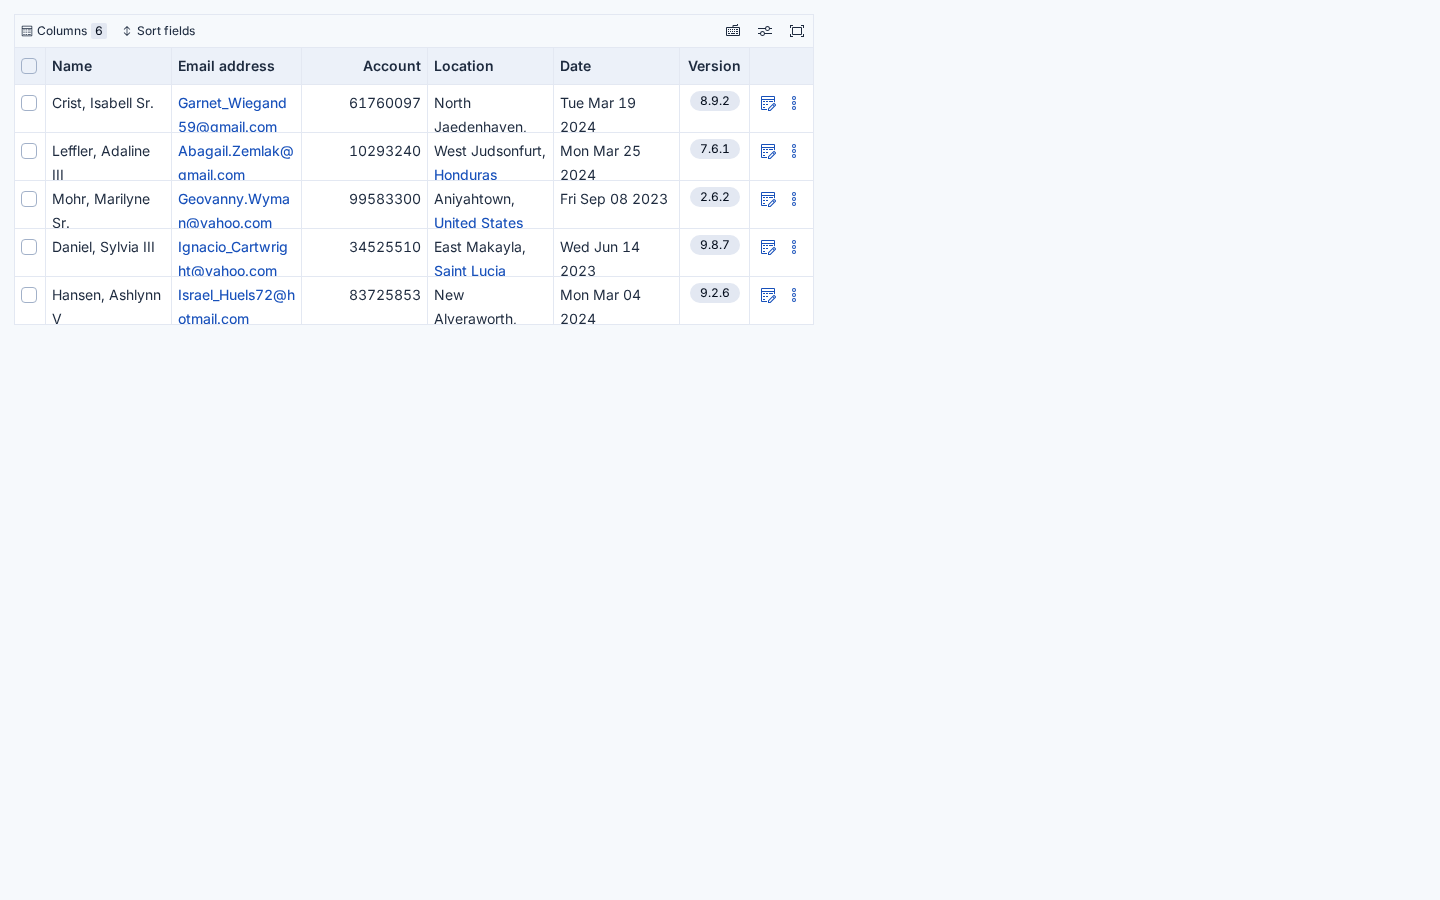Select the Hansen, Ashlynn V row checkbox
The width and height of the screenshot is (1440, 900).
point(29,295)
